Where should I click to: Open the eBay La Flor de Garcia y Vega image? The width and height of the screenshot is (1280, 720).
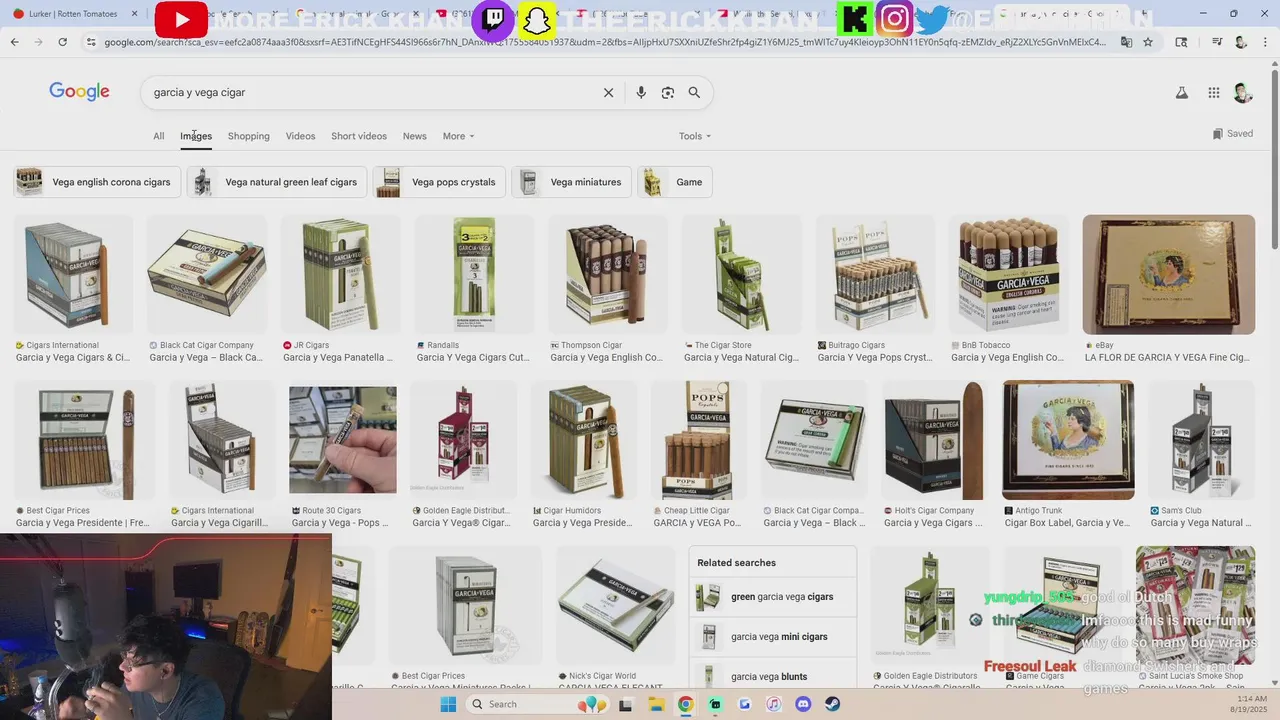pyautogui.click(x=1168, y=275)
